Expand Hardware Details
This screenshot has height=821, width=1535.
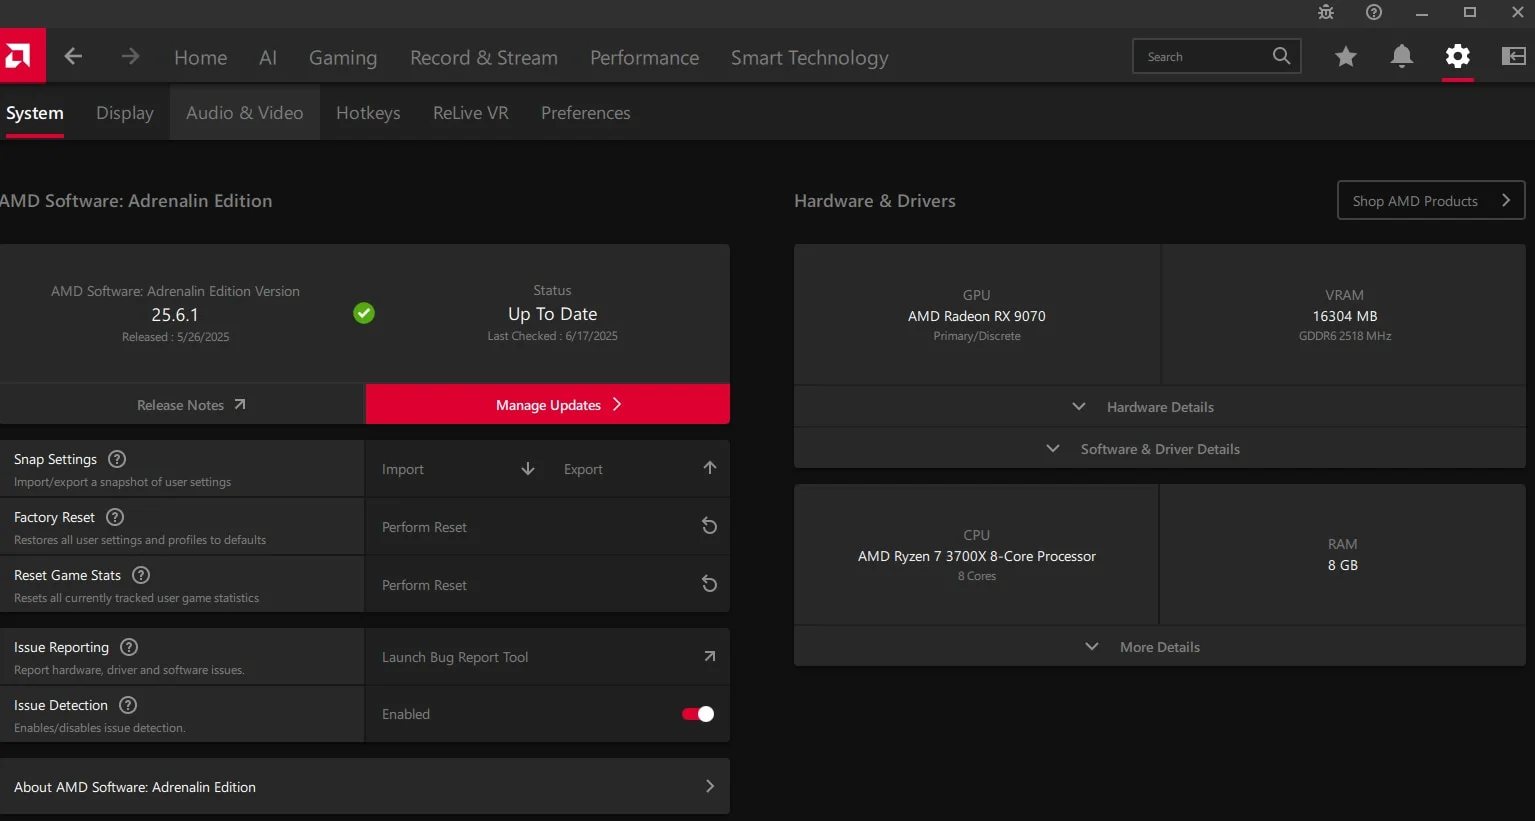(1160, 407)
